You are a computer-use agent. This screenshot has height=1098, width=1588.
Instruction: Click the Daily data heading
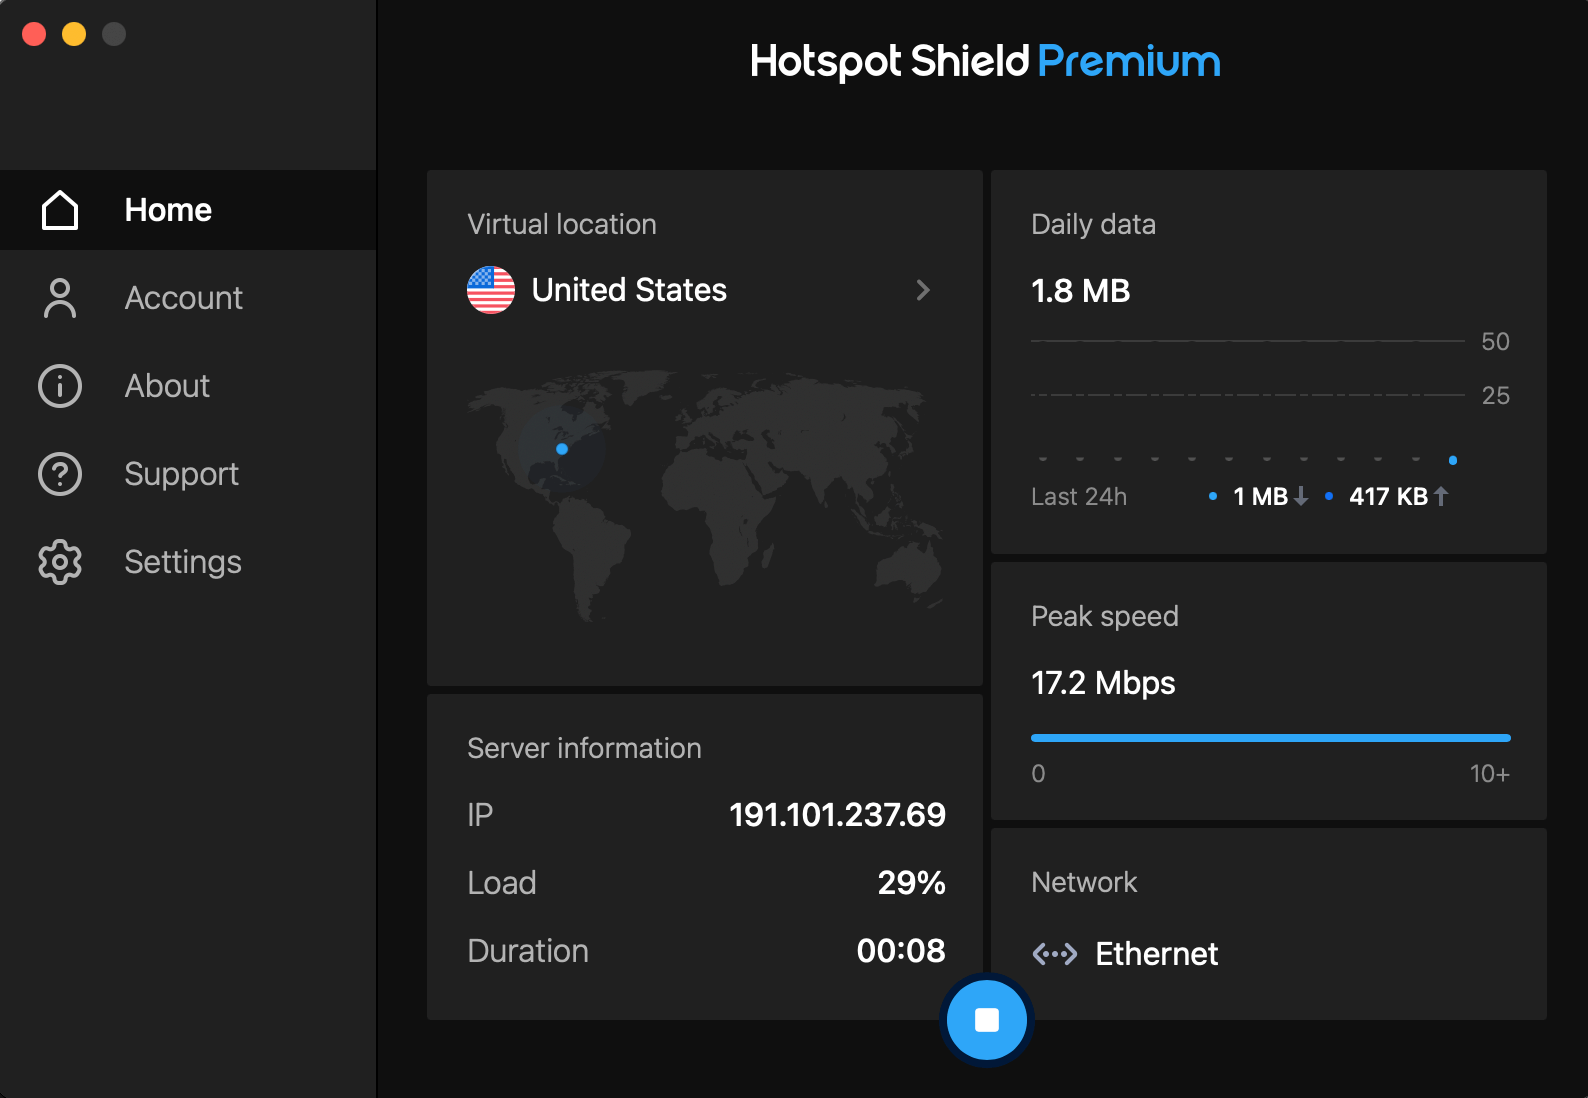pyautogui.click(x=1093, y=224)
